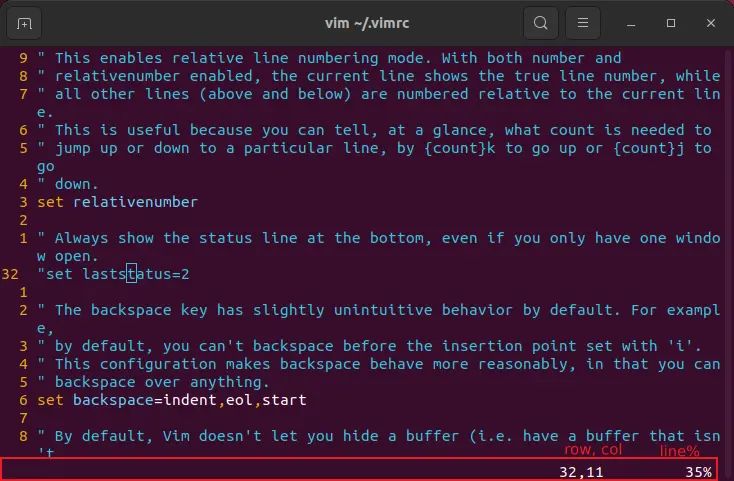The image size is (734, 481).
Task: Click line starting 'This enables relative line numbering'
Action: tap(329, 58)
